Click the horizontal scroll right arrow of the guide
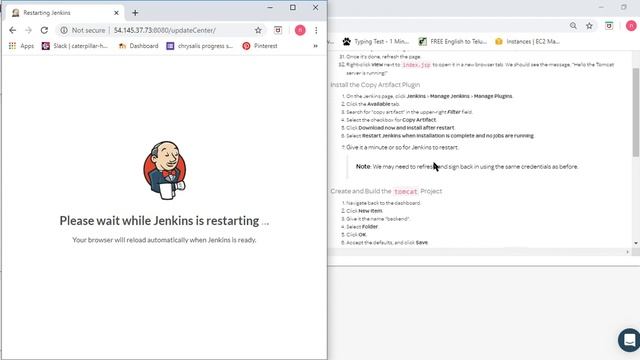 coord(627,252)
